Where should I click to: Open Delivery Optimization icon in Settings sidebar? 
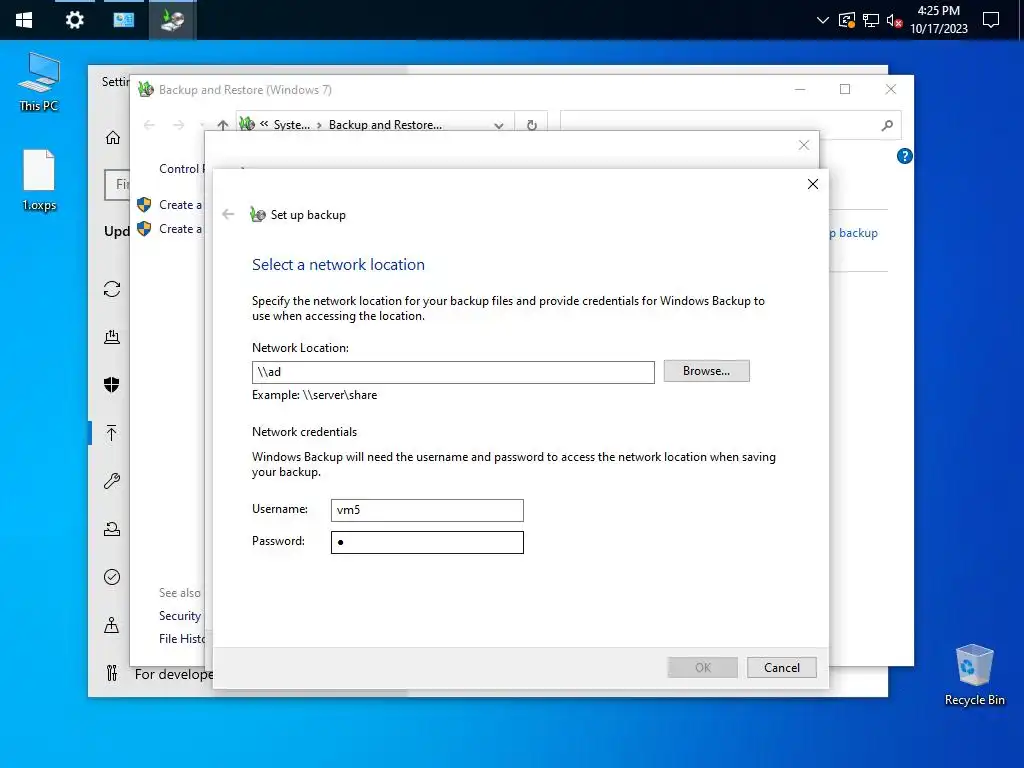(x=112, y=337)
